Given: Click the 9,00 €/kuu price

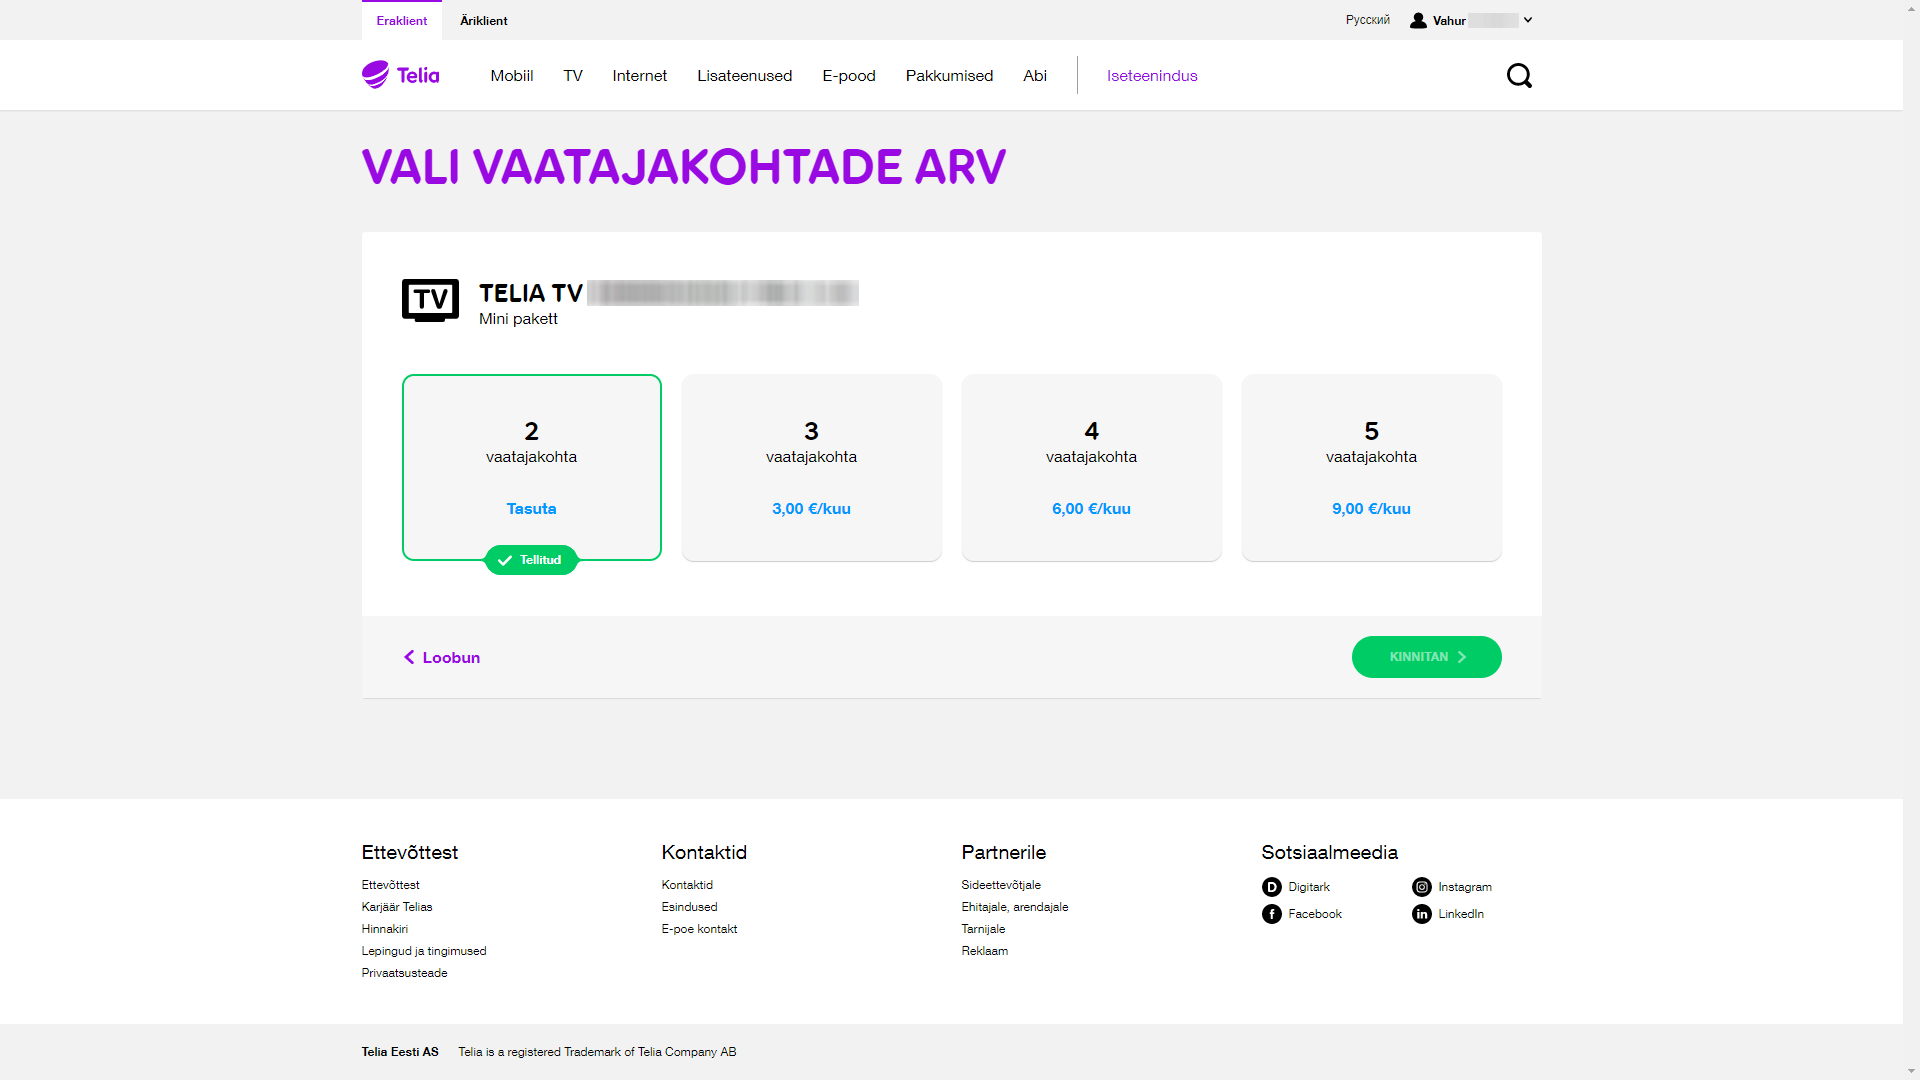Looking at the screenshot, I should (x=1371, y=509).
